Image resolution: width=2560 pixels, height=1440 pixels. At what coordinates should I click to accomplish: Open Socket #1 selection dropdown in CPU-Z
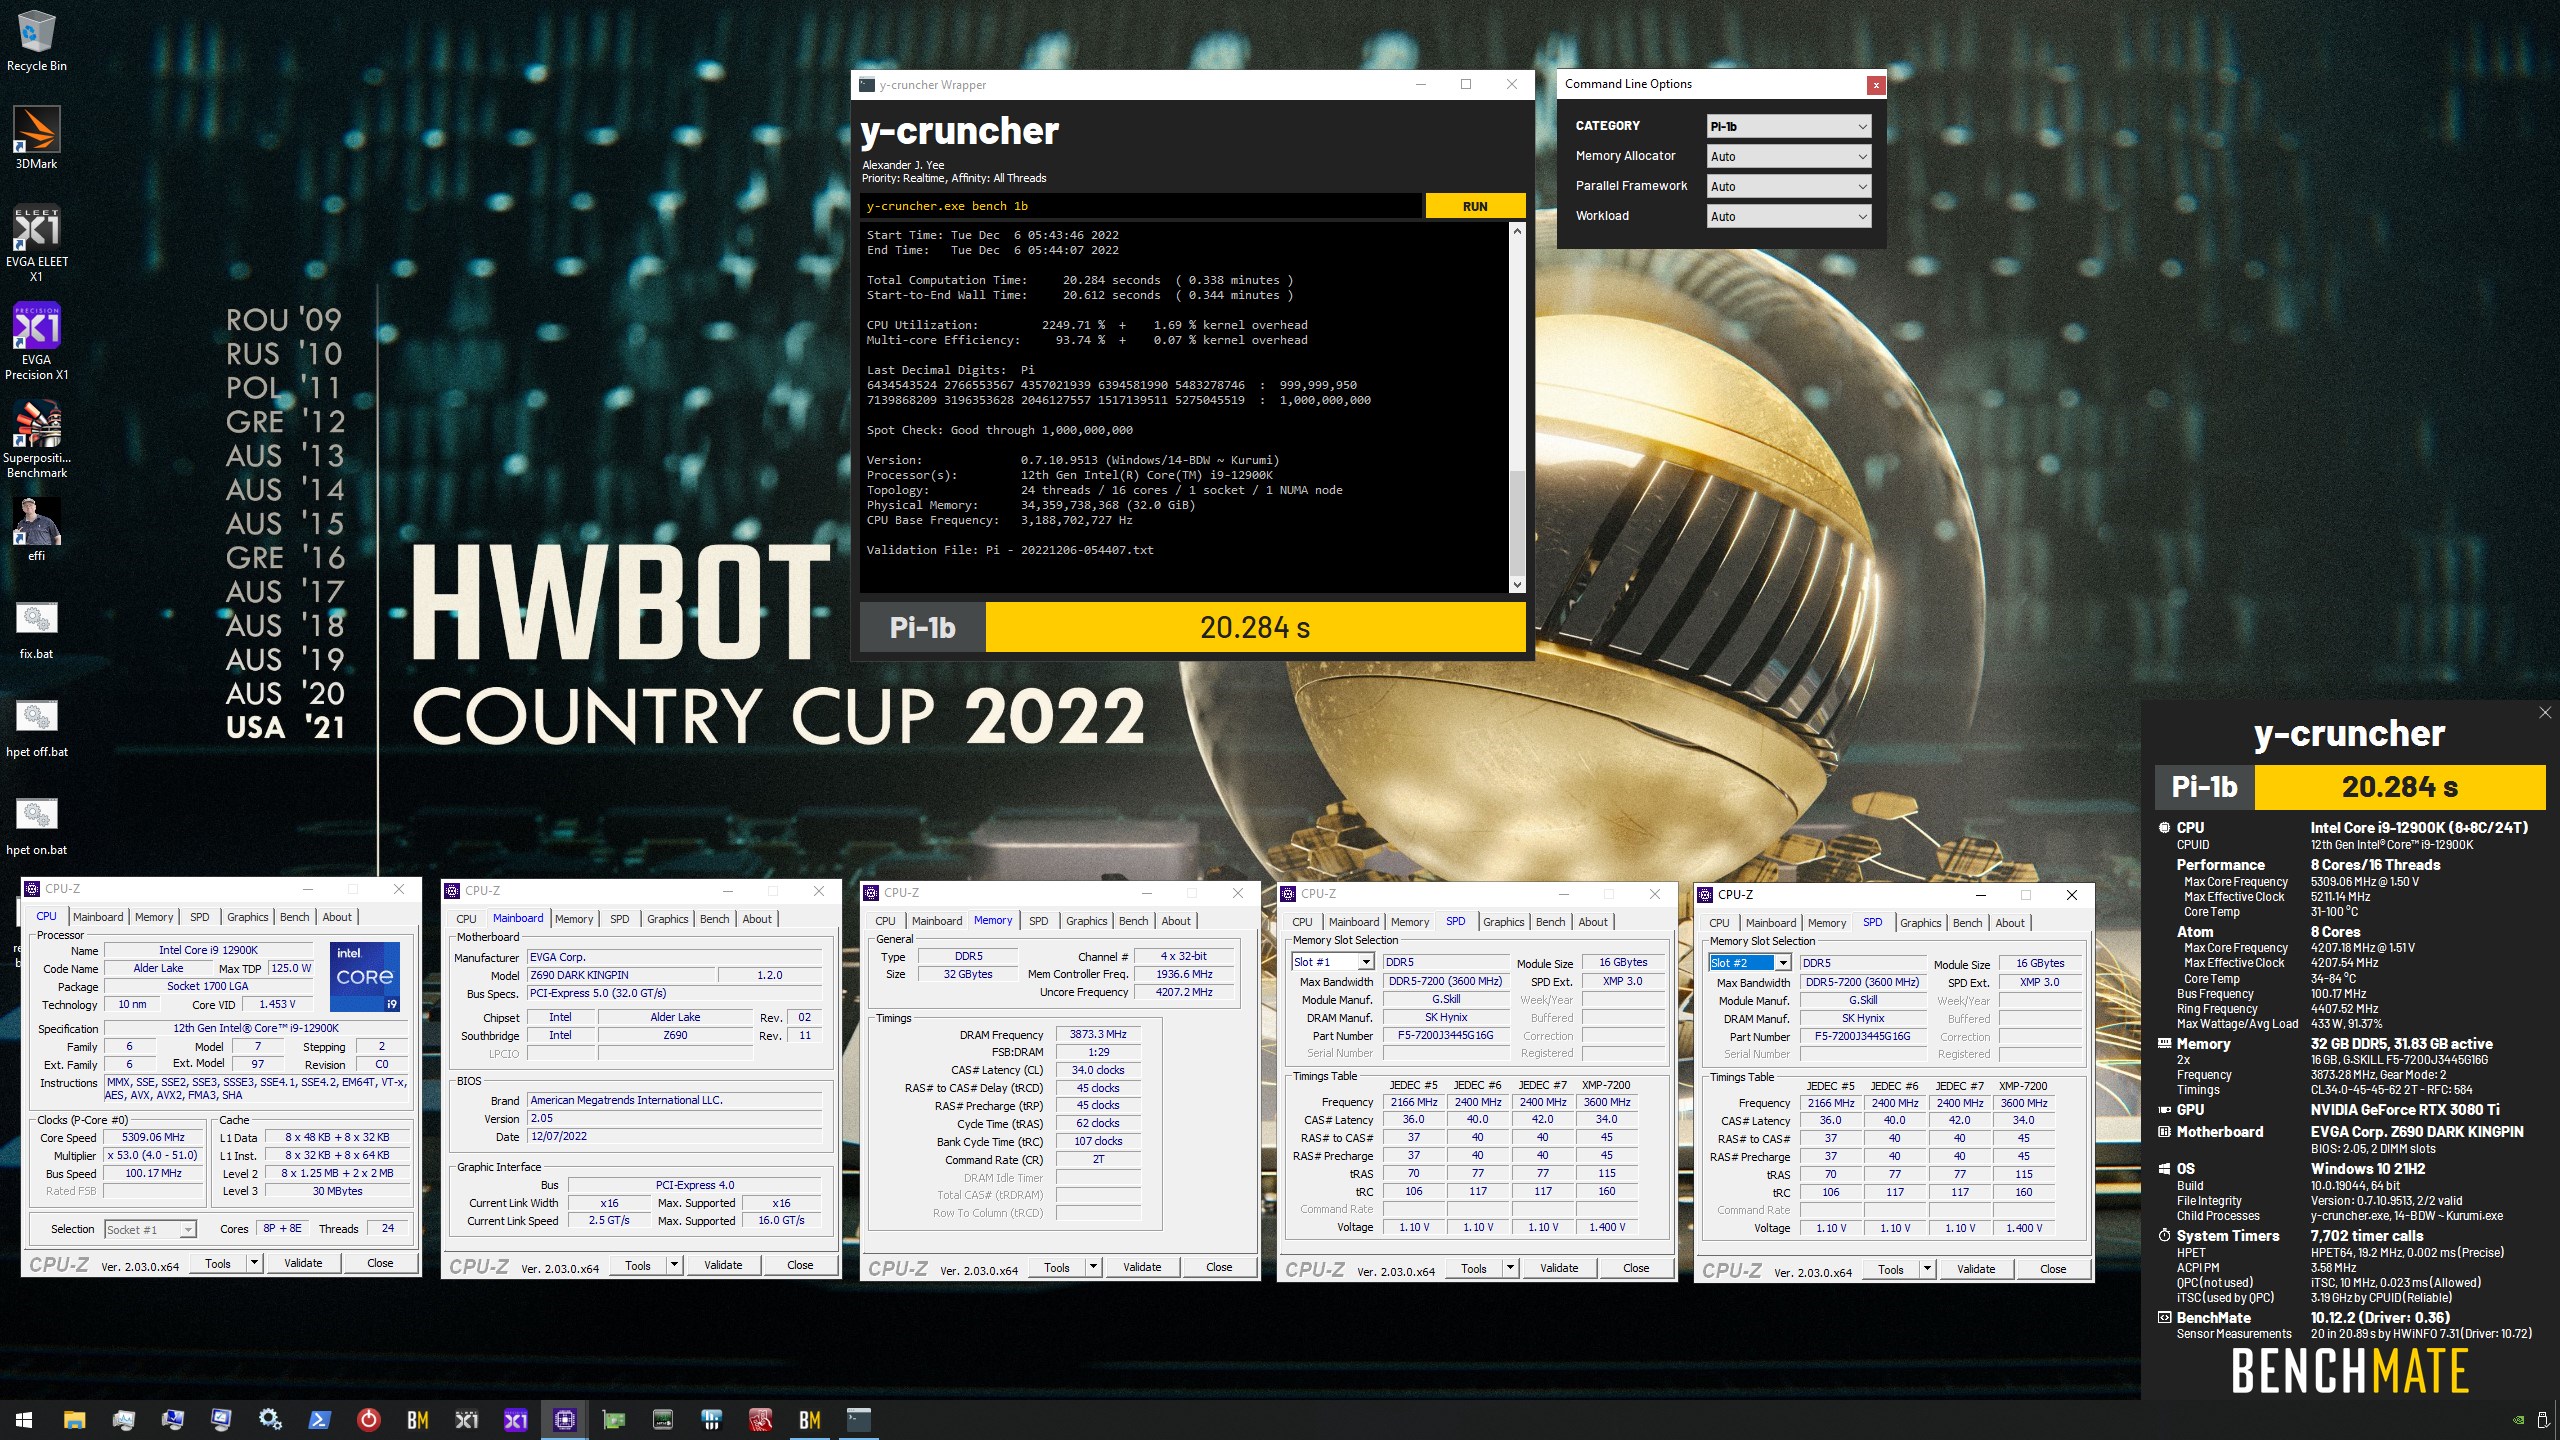(150, 1229)
